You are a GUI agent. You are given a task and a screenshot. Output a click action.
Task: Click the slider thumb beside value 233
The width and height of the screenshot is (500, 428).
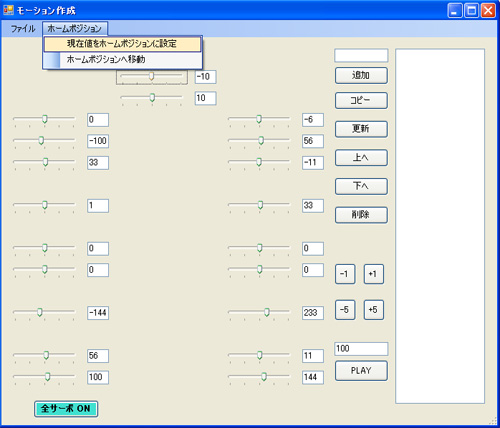(267, 312)
